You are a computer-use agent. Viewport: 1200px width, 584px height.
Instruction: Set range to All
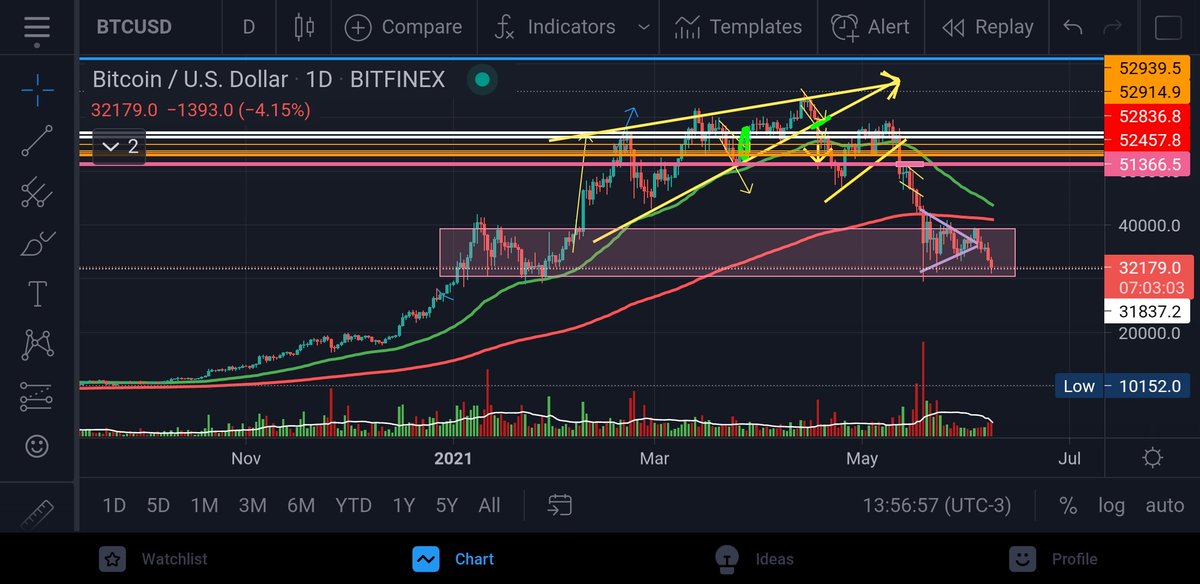coord(489,505)
